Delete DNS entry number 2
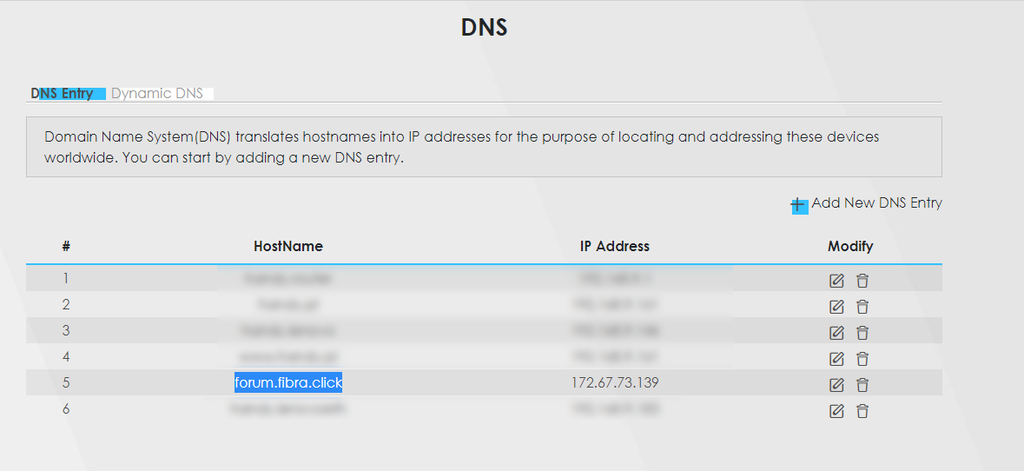Image resolution: width=1024 pixels, height=471 pixels. pyautogui.click(x=862, y=307)
